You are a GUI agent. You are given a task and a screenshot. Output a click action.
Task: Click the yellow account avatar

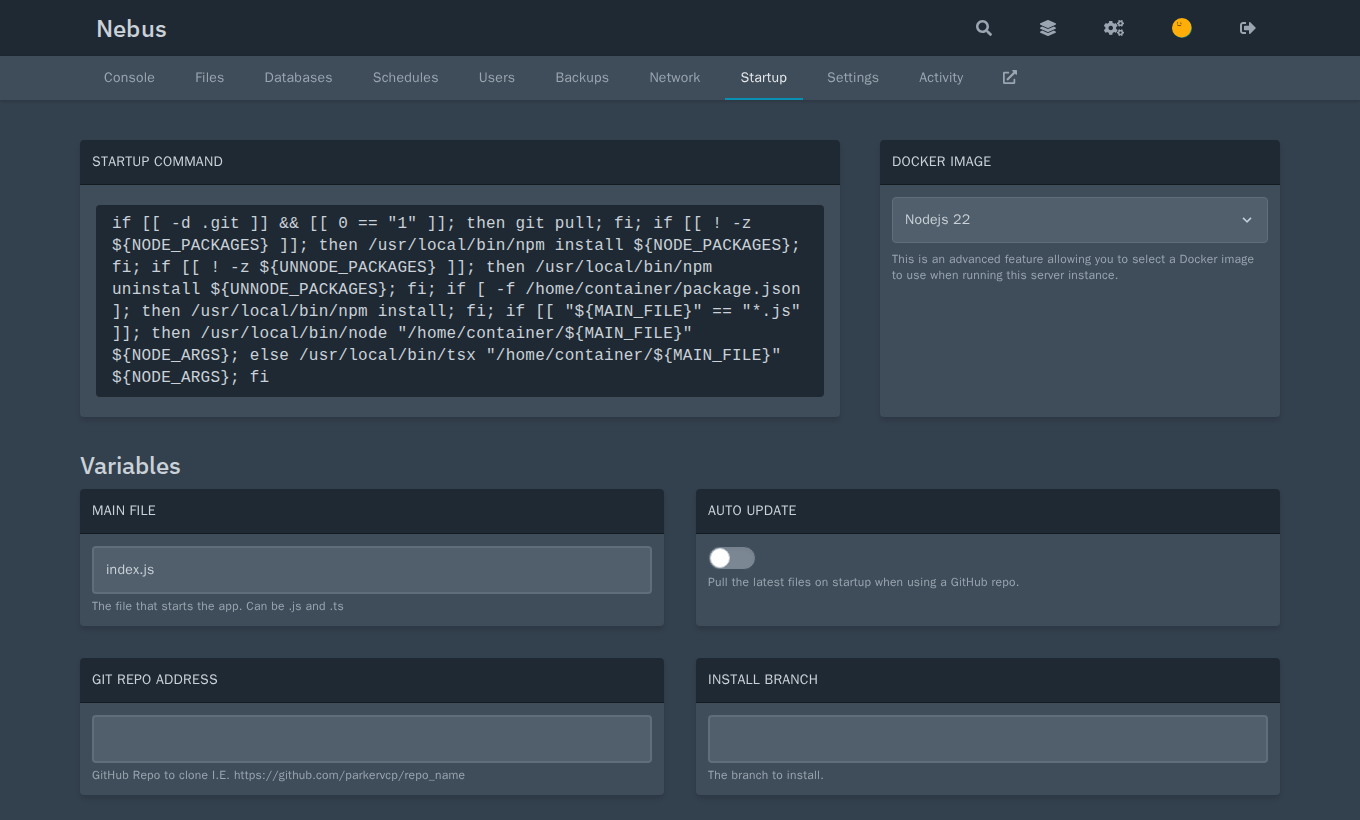1182,28
